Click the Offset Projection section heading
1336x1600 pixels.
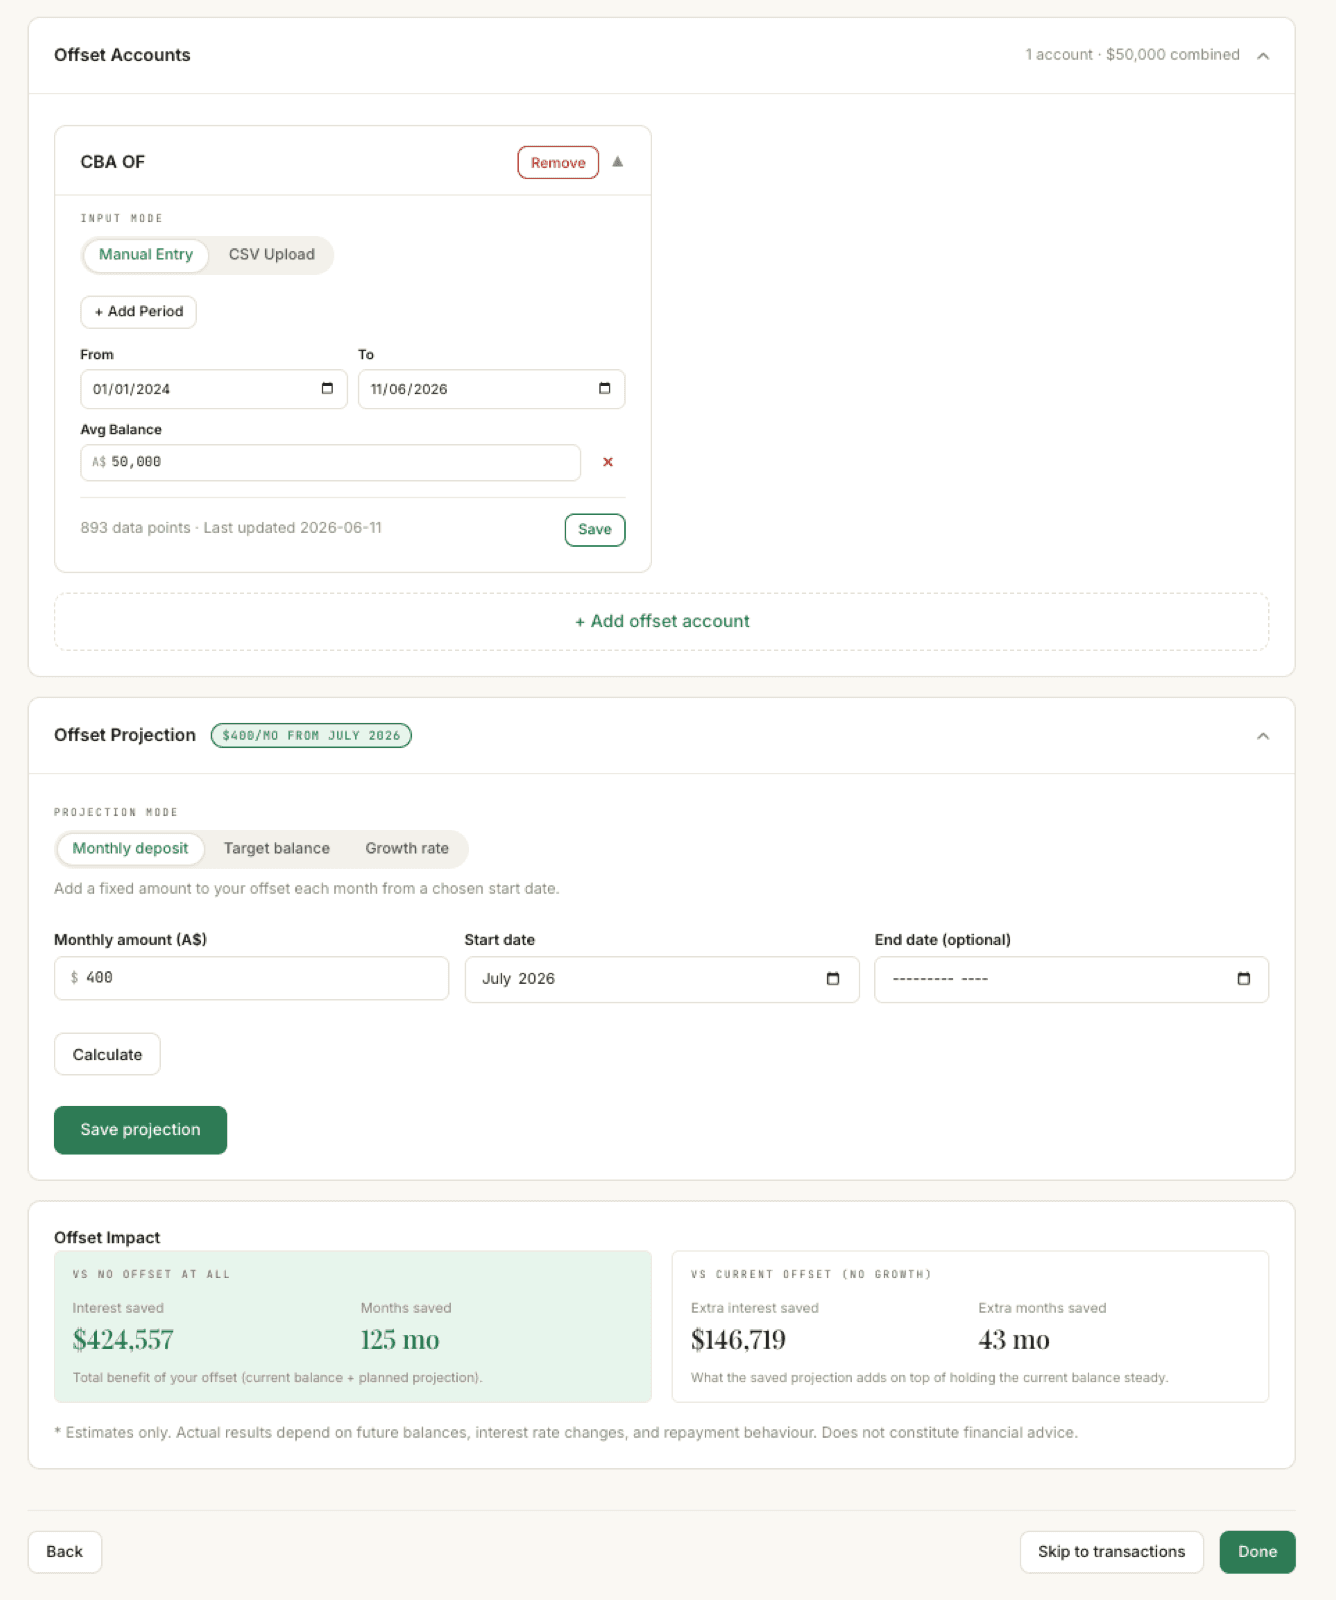[x=125, y=735]
